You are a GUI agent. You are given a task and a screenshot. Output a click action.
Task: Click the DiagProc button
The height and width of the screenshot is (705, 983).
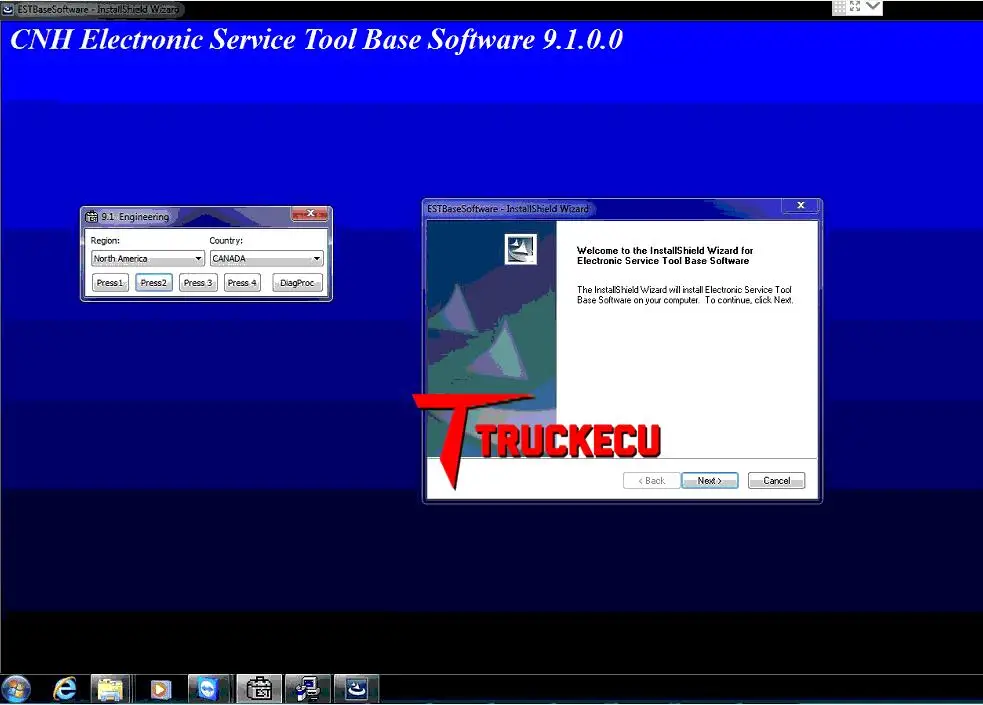(x=297, y=283)
